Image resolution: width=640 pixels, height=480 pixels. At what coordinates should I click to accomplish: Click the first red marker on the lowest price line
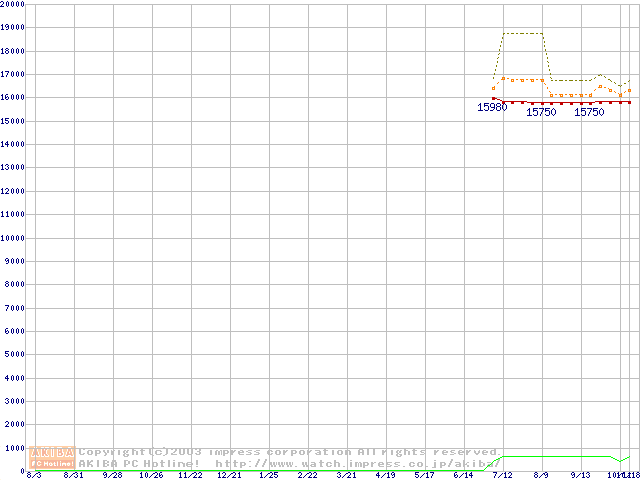493,98
